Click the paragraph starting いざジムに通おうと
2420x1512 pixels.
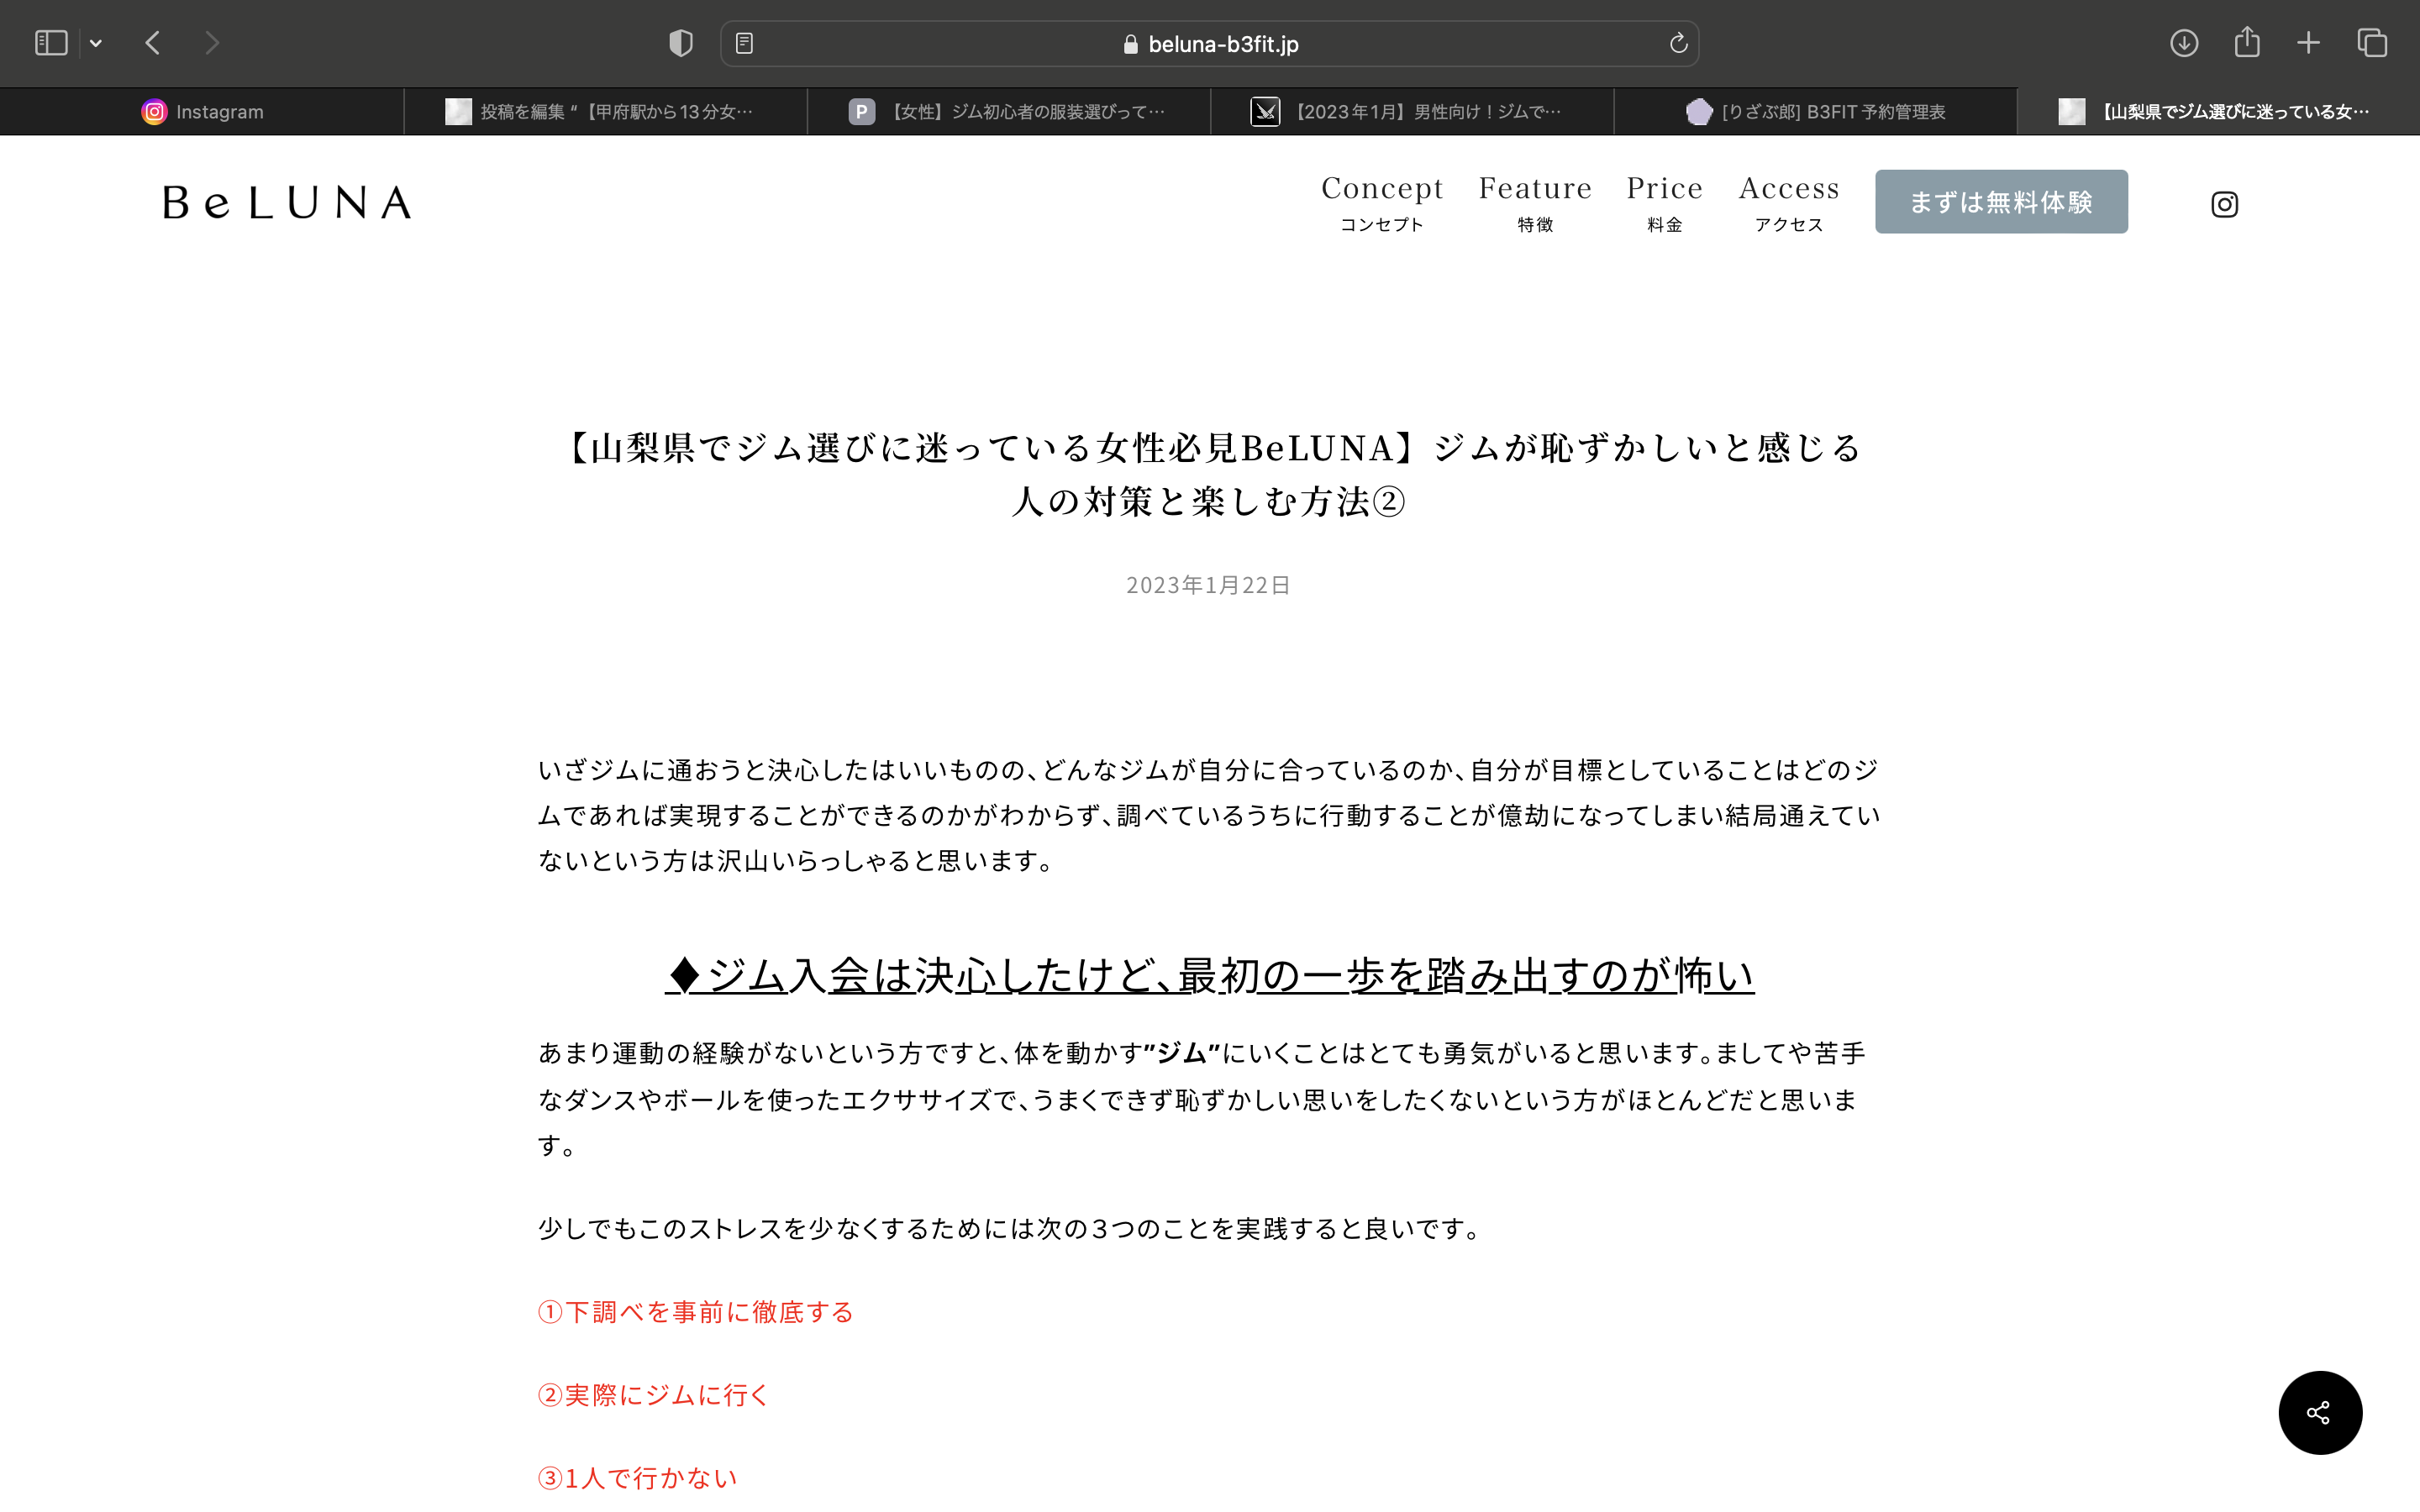1210,815
